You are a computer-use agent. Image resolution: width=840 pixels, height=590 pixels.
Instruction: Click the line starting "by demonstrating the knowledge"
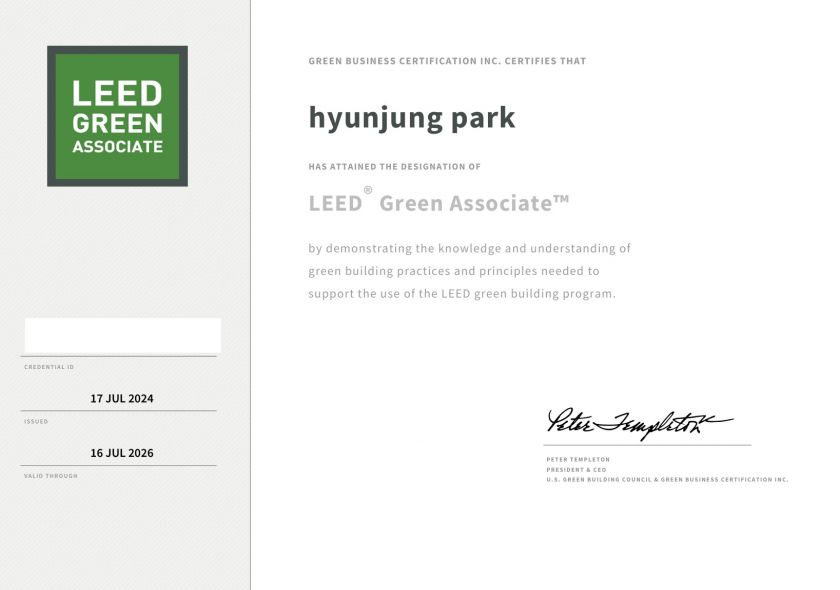(469, 248)
